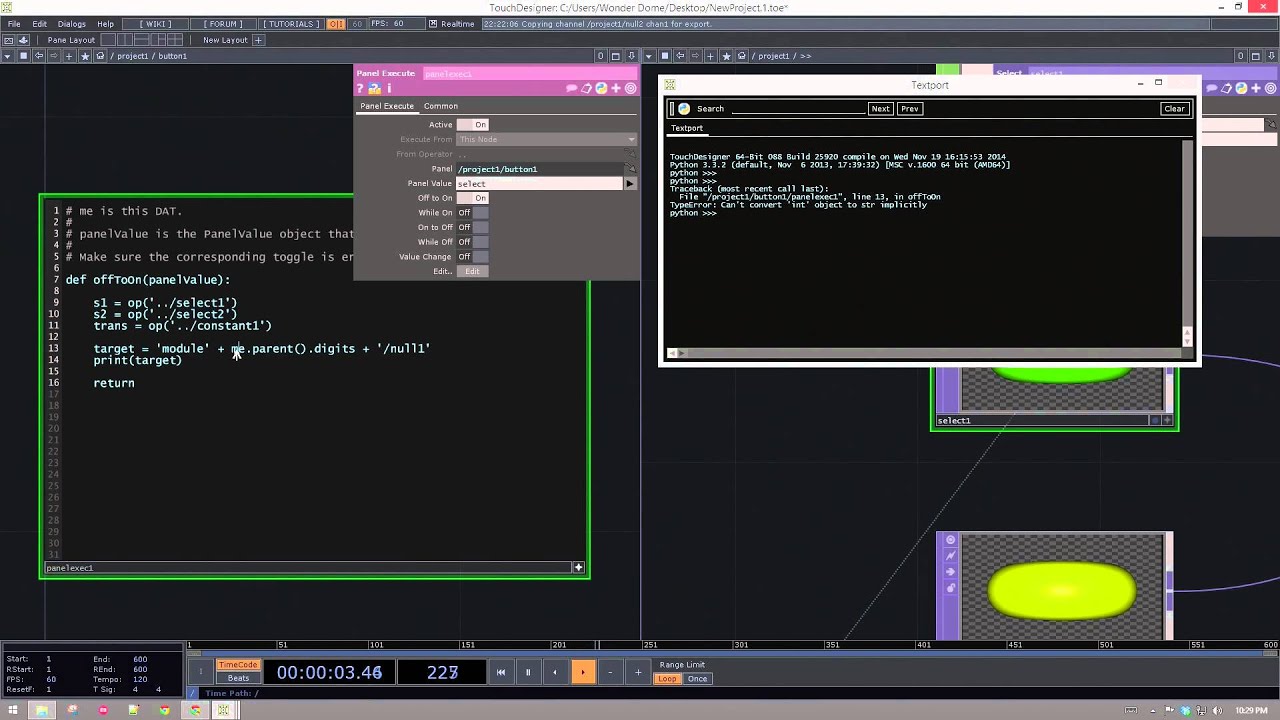Viewport: 1280px width, 720px height.
Task: Toggle the Realtime checkbox
Action: click(432, 24)
